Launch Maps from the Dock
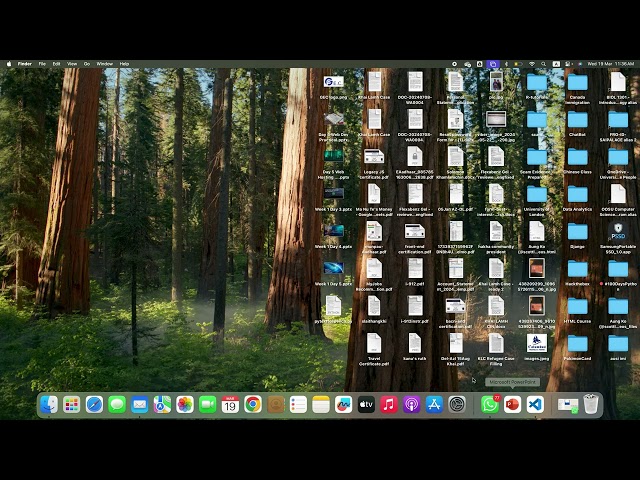 point(162,404)
